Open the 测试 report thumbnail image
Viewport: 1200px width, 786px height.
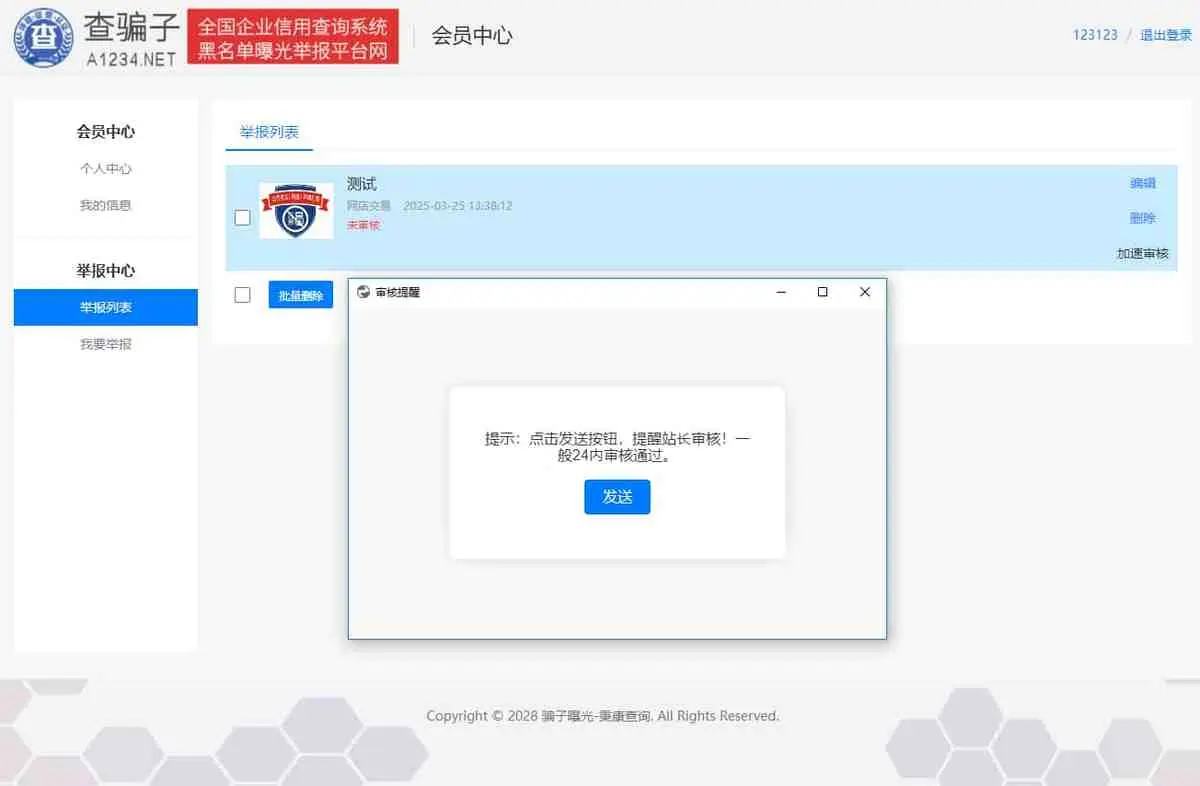click(x=296, y=210)
